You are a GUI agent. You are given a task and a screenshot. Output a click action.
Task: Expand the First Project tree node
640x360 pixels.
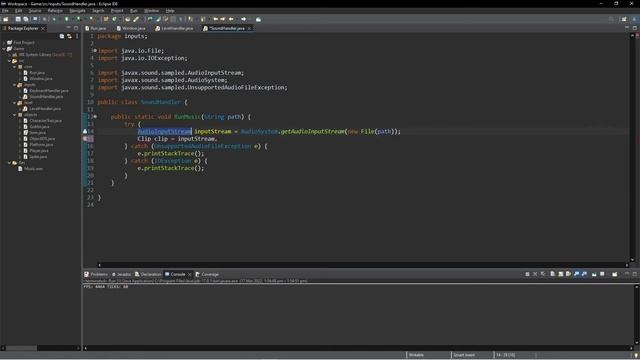4,42
